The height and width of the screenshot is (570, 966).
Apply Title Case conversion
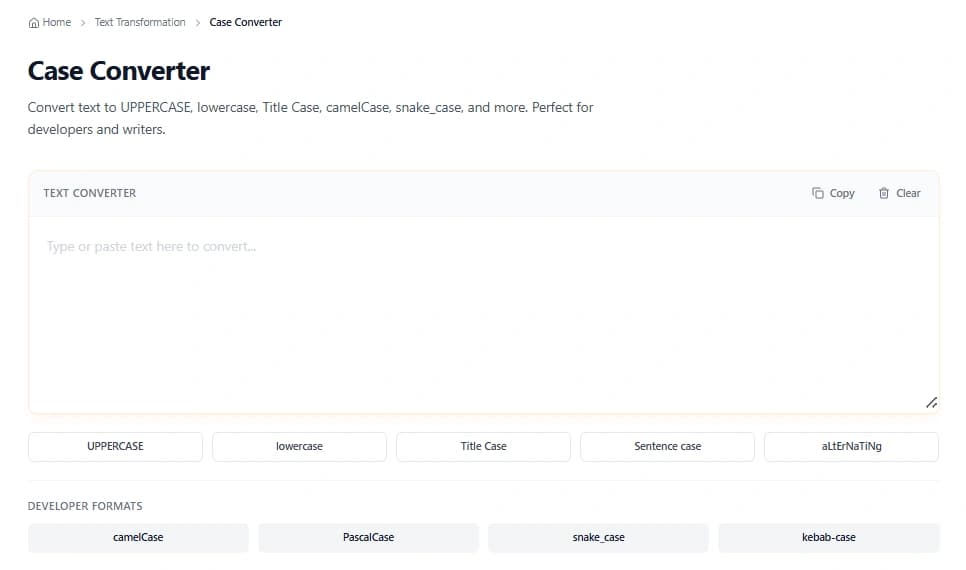coord(483,446)
